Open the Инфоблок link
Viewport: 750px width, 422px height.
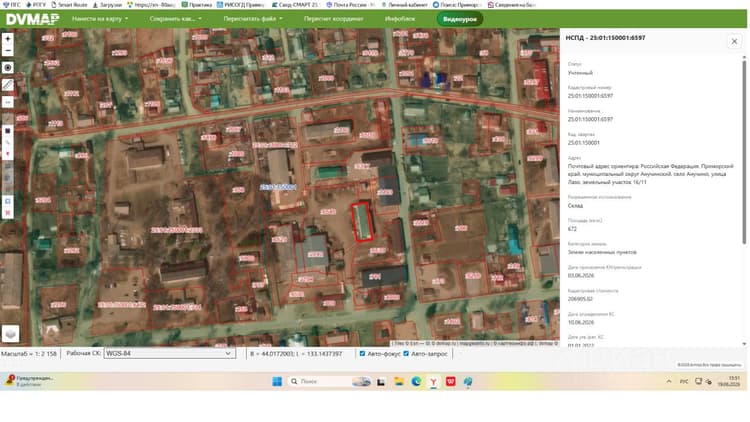point(400,19)
